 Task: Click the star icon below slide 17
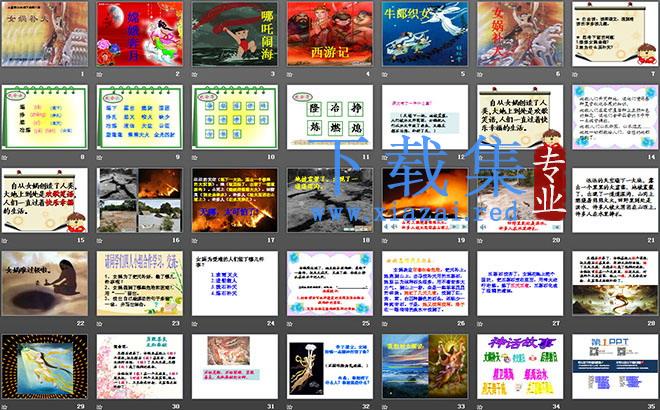click(195, 240)
